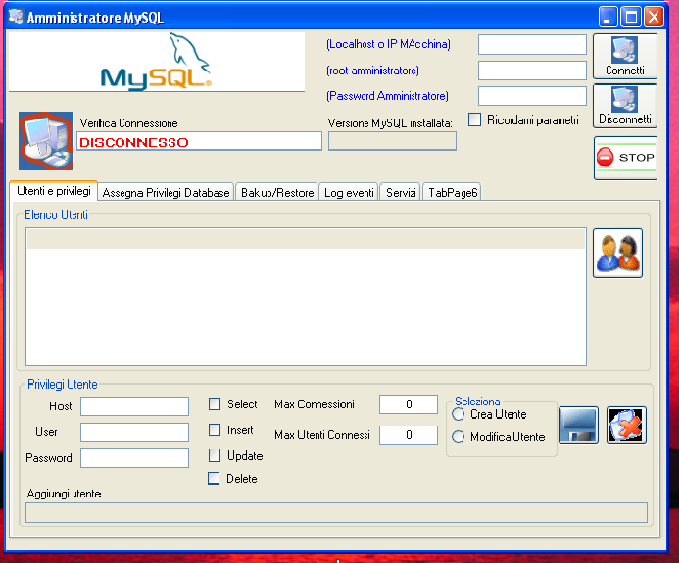
Task: Open the users list icon button
Action: click(x=618, y=253)
